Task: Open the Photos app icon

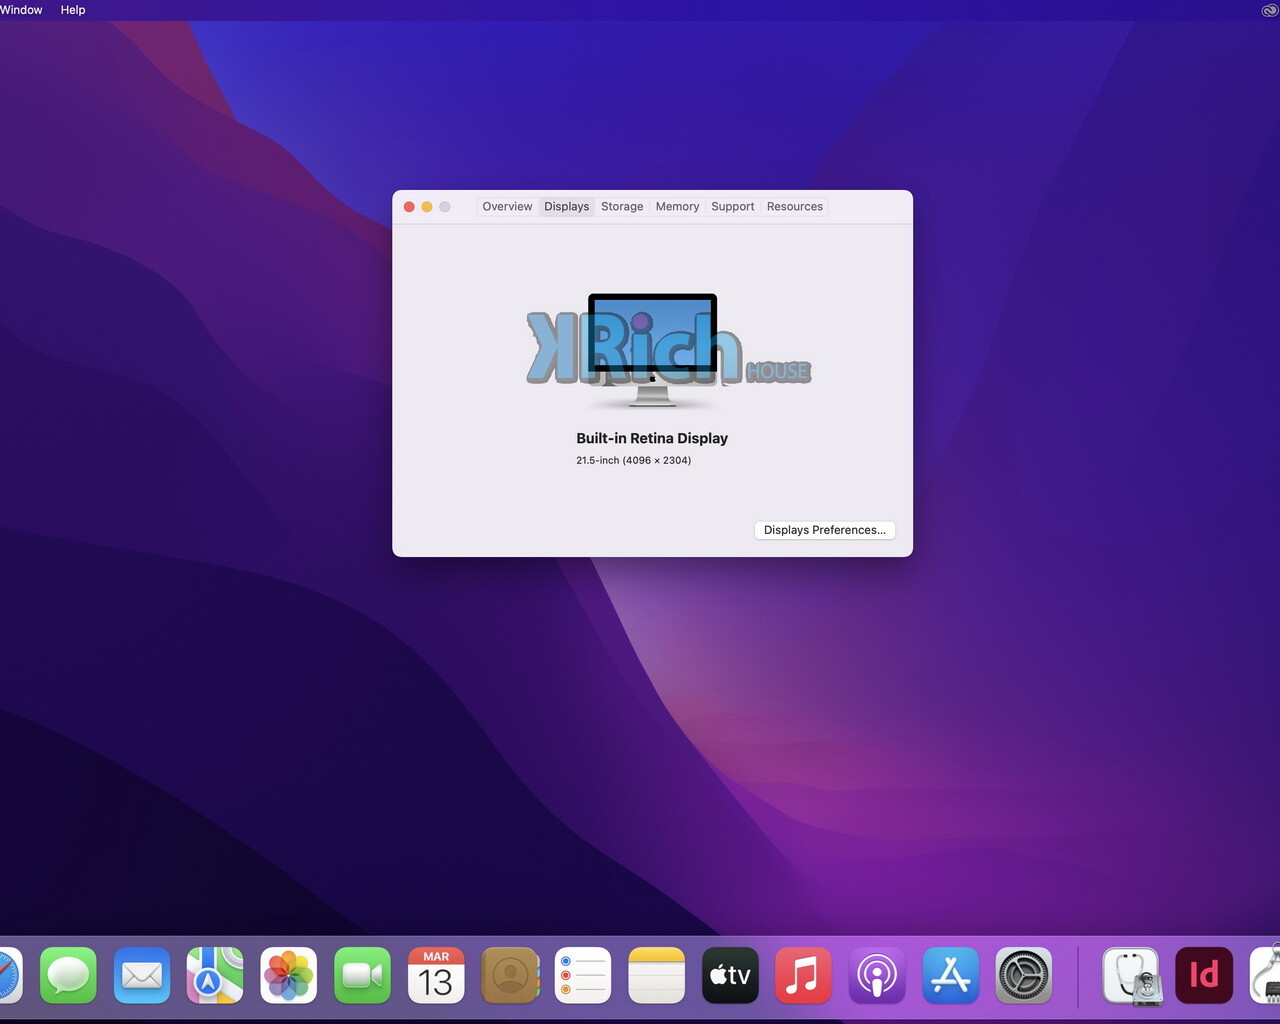Action: [289, 975]
